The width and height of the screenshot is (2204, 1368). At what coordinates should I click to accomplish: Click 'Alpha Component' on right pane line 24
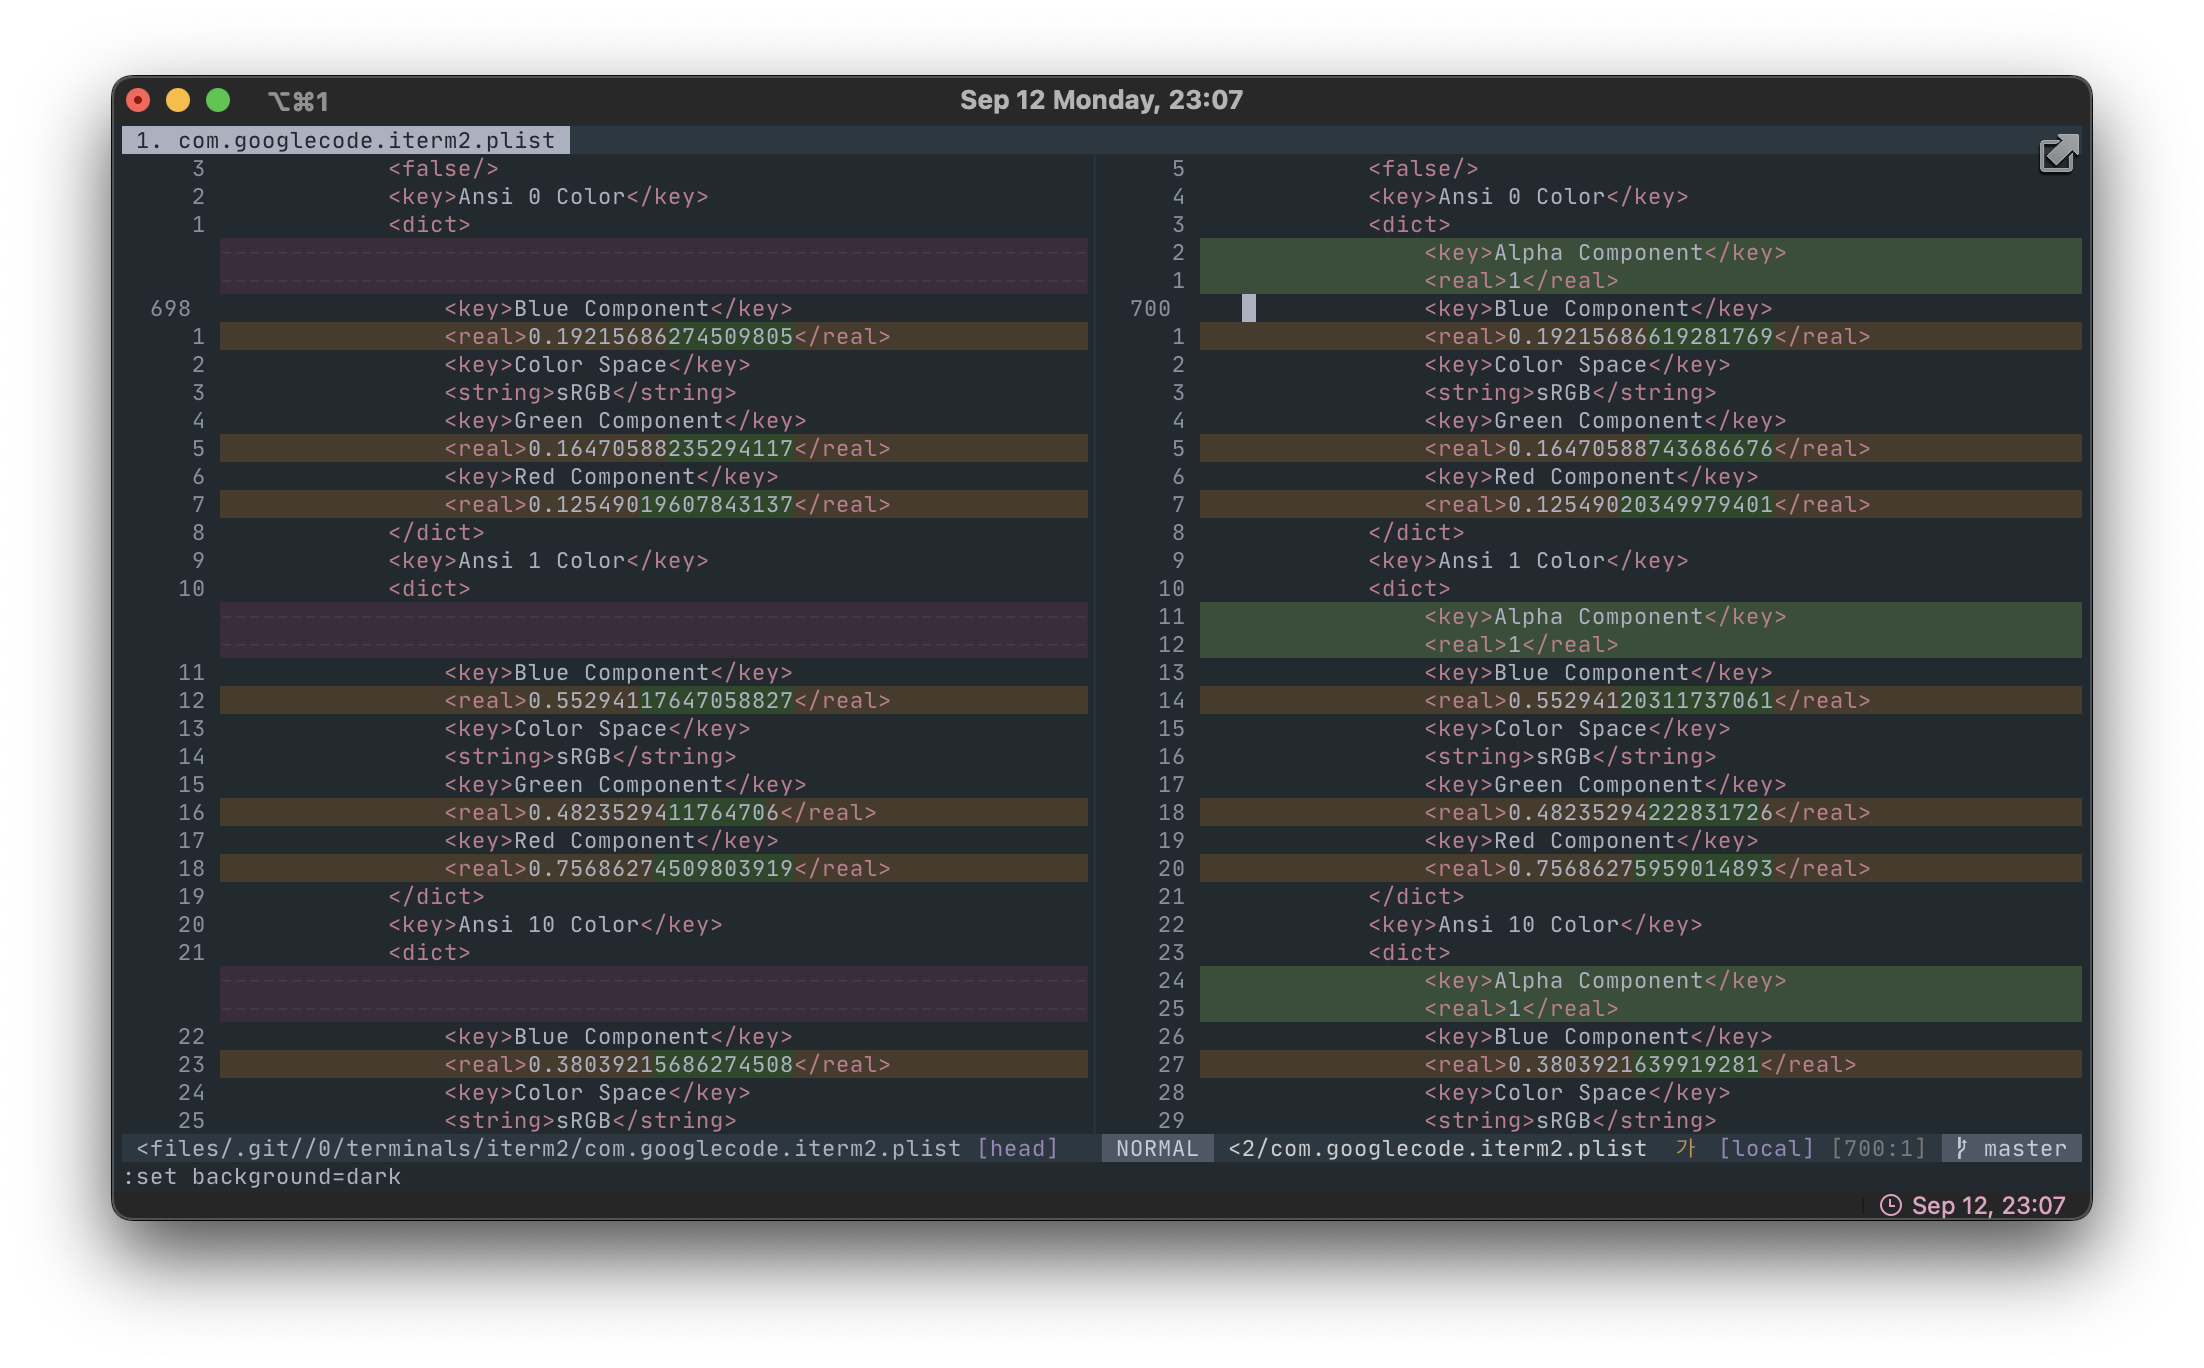point(1598,980)
